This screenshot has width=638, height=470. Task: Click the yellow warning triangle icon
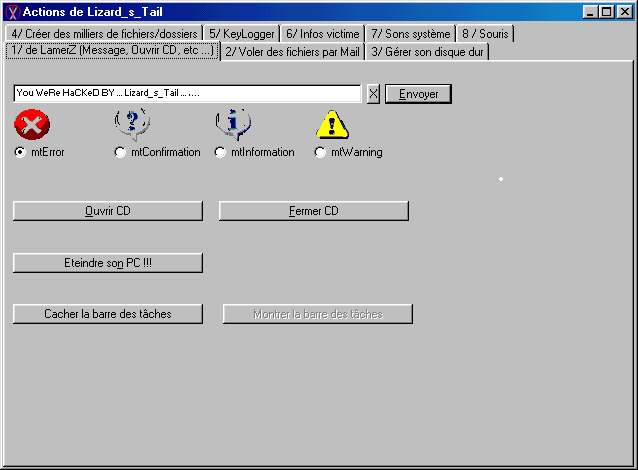pos(332,124)
